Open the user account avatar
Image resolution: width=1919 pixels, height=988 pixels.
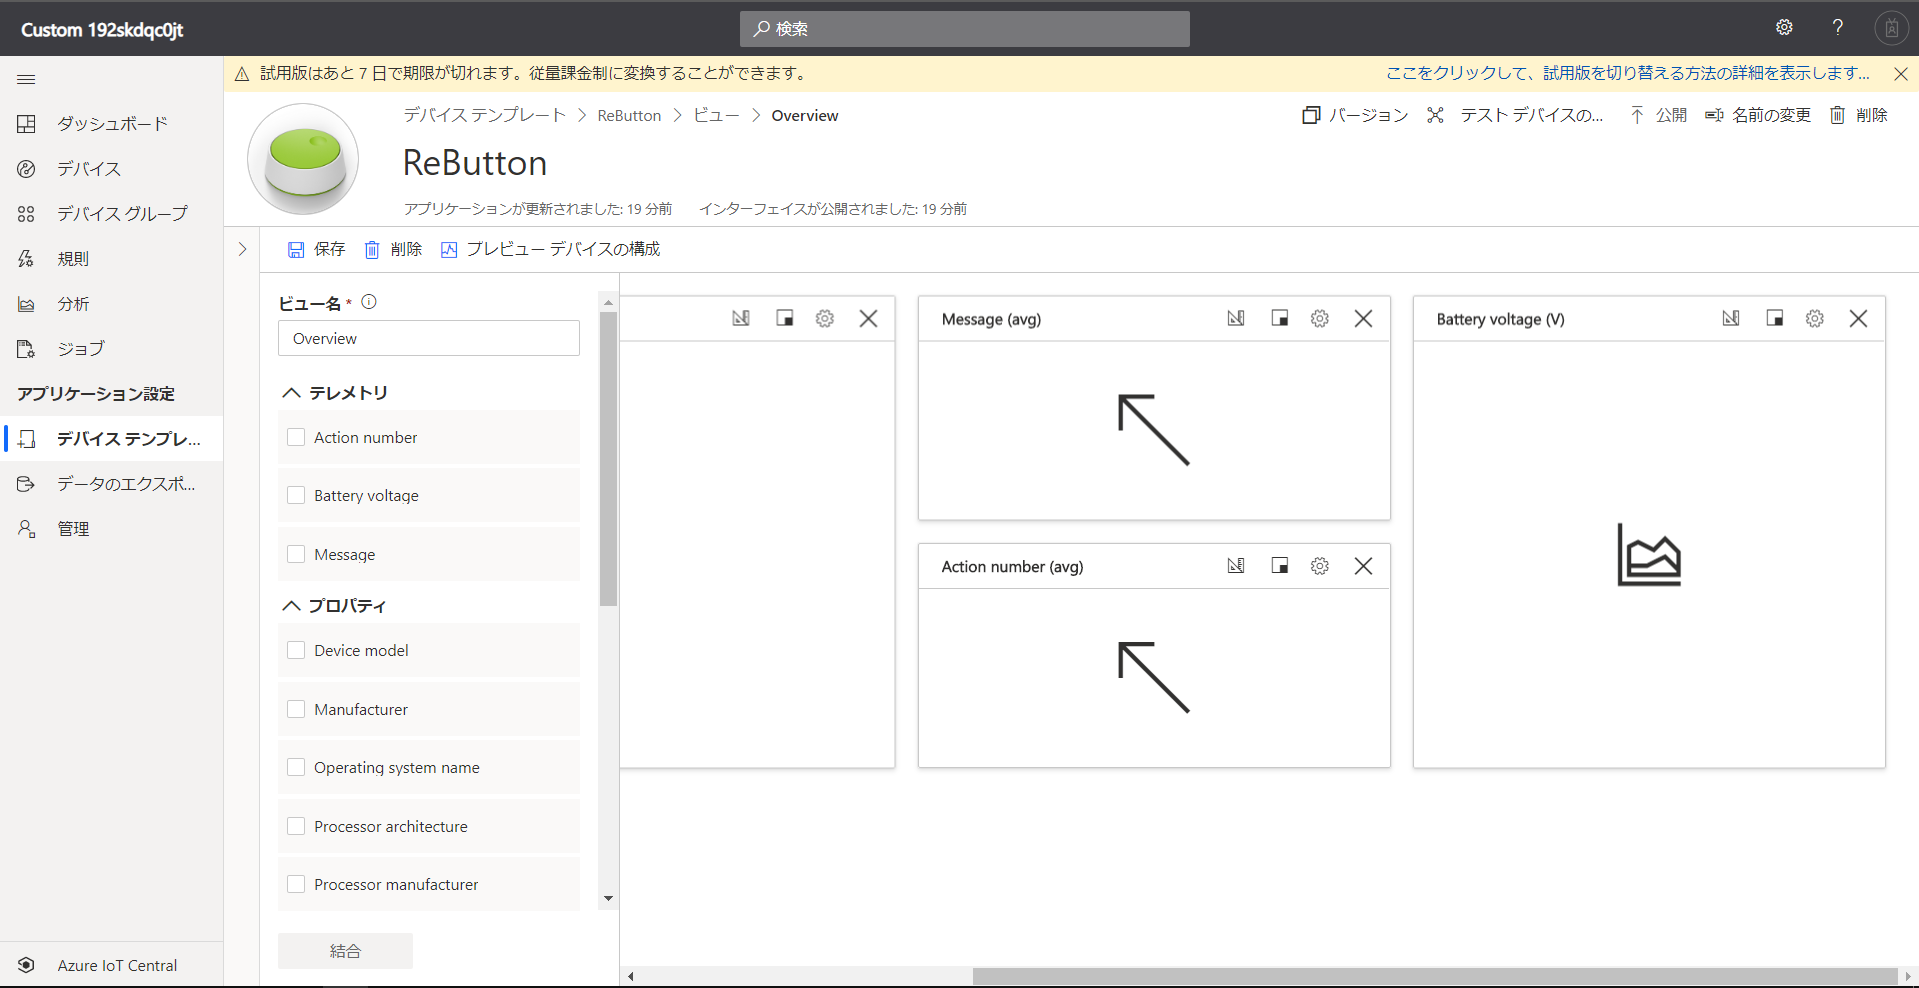[1891, 28]
